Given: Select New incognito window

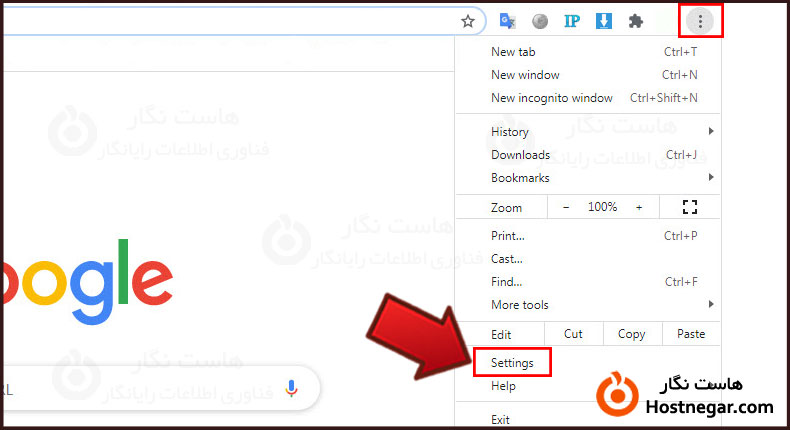Looking at the screenshot, I should tap(552, 98).
